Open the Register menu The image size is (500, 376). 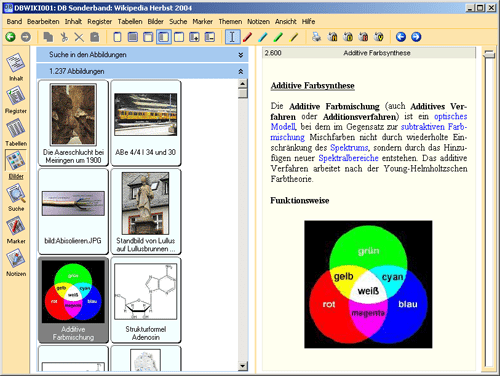tap(100, 22)
